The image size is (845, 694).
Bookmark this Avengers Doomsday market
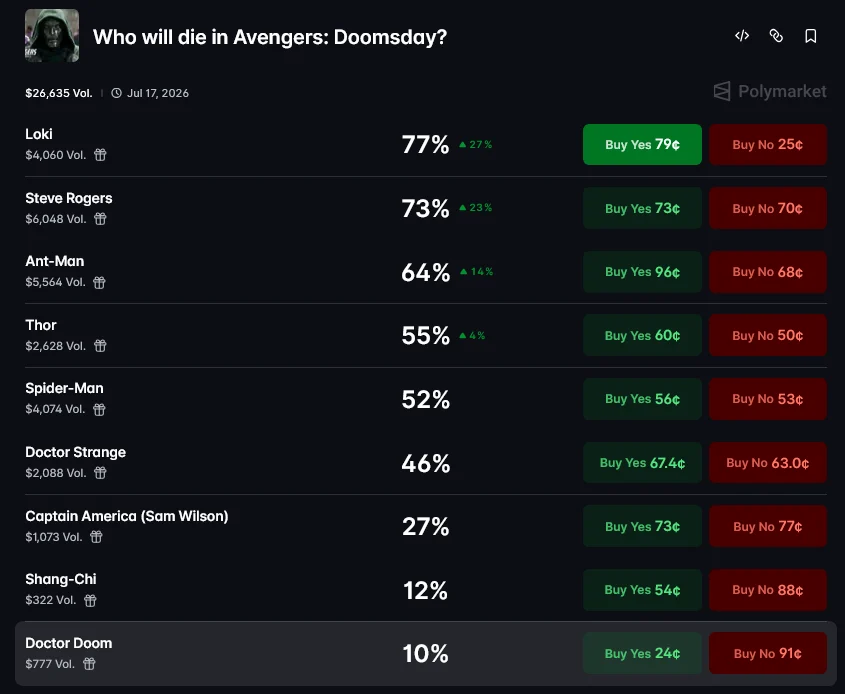811,36
